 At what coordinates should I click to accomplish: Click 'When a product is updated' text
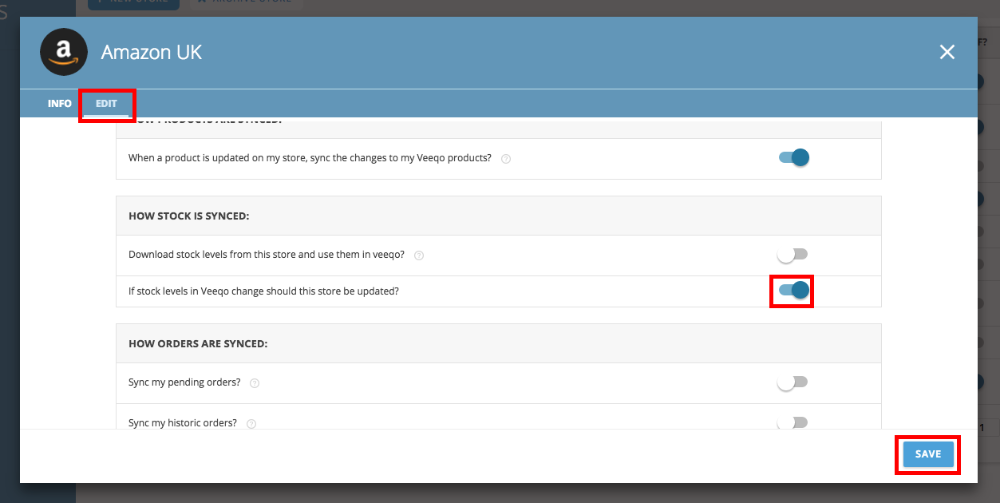pyautogui.click(x=310, y=158)
